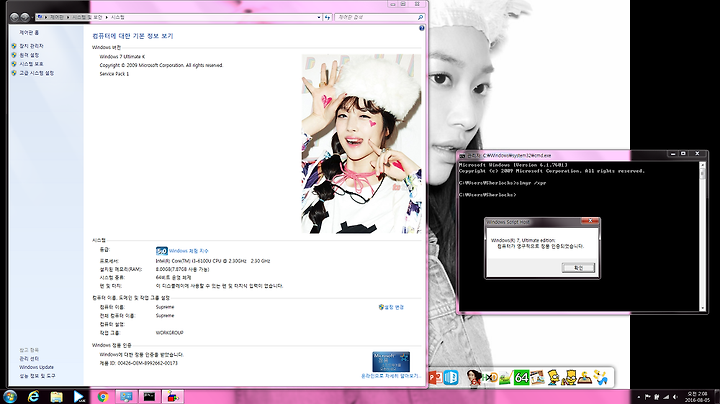Open Action Center link in sidebar
Viewport: 720px width, 404px height.
(x=29, y=359)
